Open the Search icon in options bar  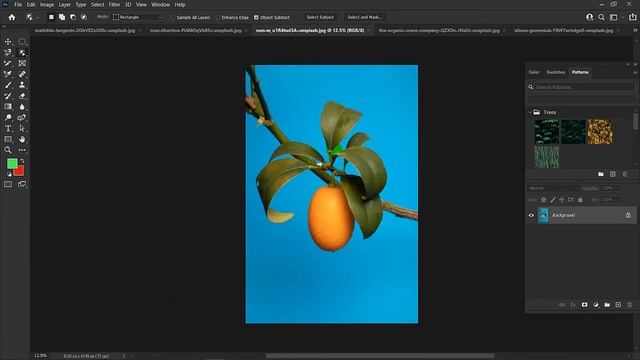(601, 17)
